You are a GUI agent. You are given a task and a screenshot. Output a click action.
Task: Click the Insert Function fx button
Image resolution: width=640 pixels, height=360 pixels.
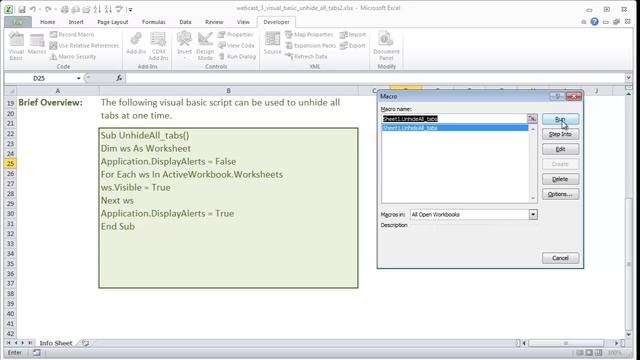[119, 78]
